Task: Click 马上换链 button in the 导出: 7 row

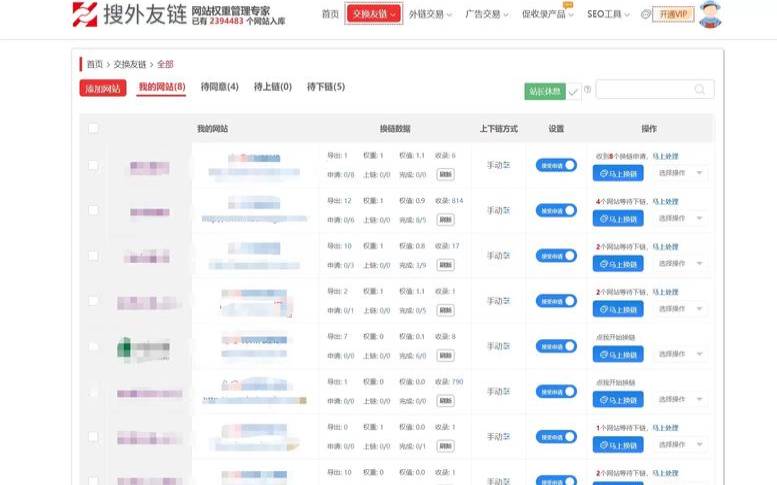Action: coord(618,354)
